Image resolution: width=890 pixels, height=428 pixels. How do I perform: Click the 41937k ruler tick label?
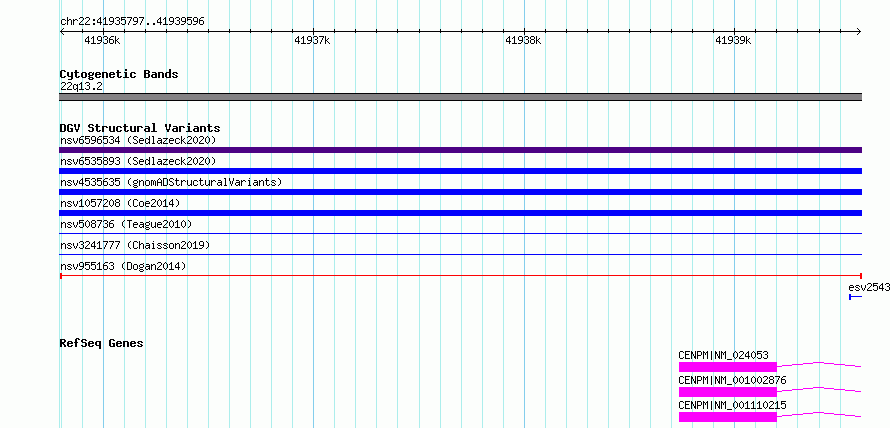[313, 40]
